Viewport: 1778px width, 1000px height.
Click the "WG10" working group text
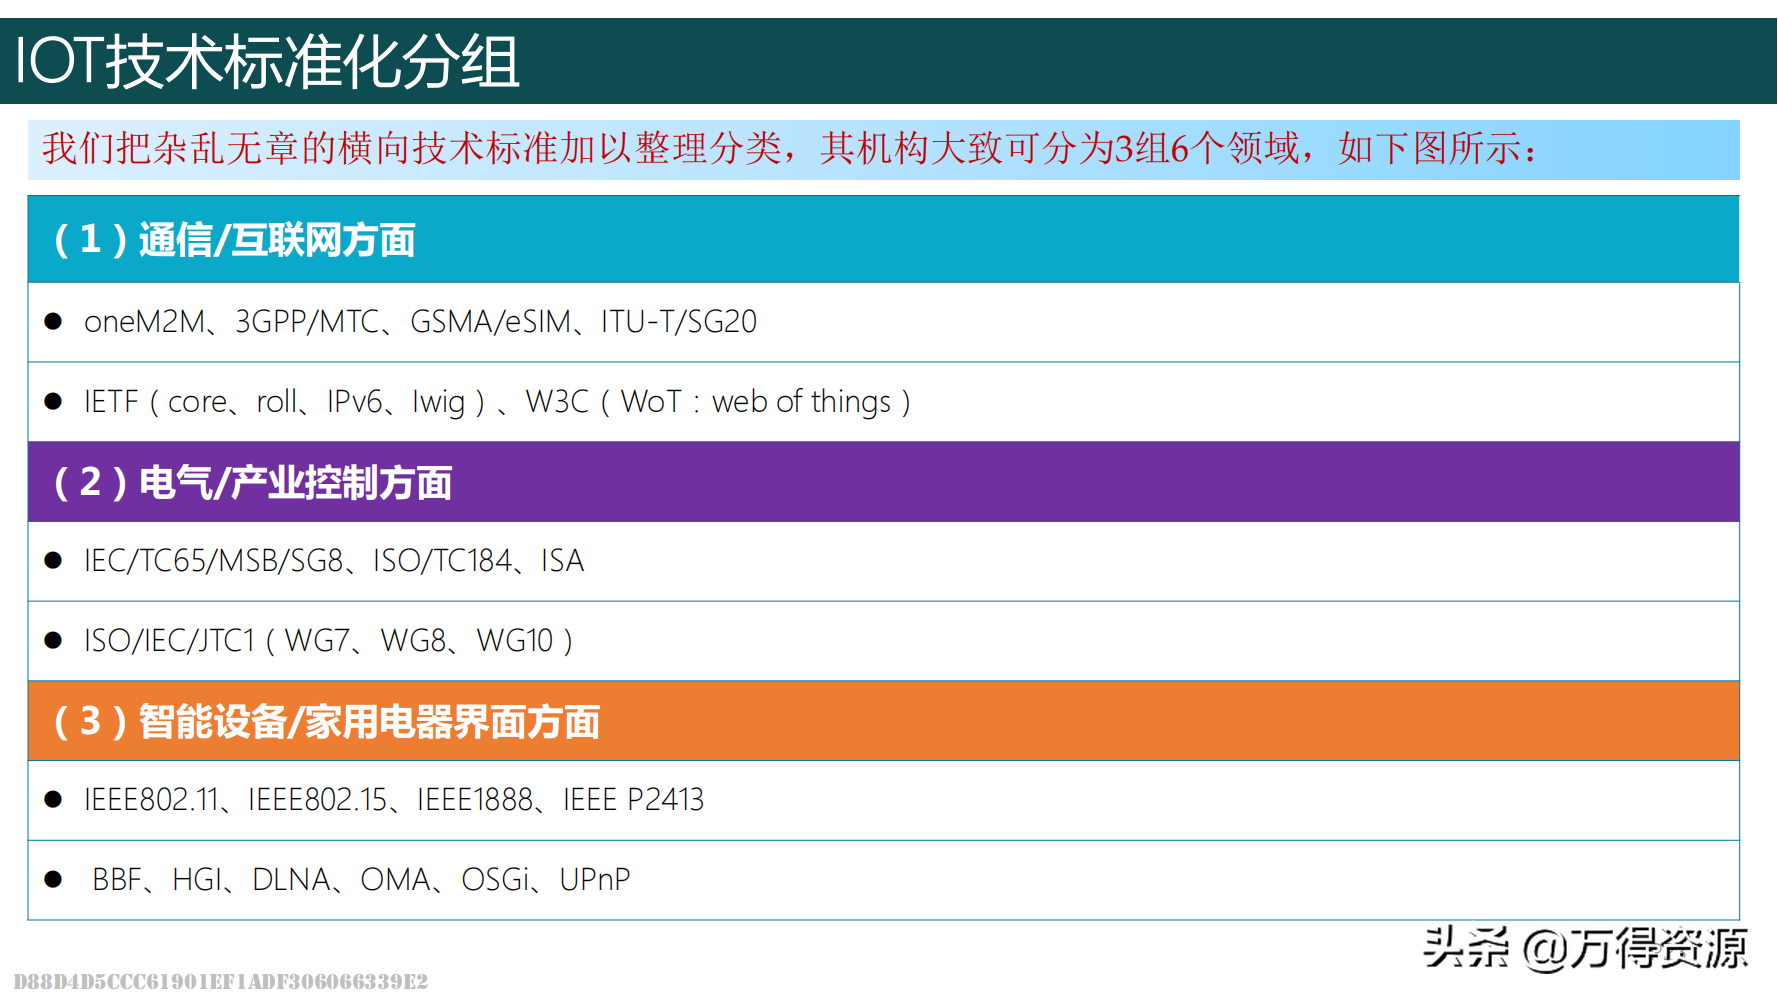515,641
